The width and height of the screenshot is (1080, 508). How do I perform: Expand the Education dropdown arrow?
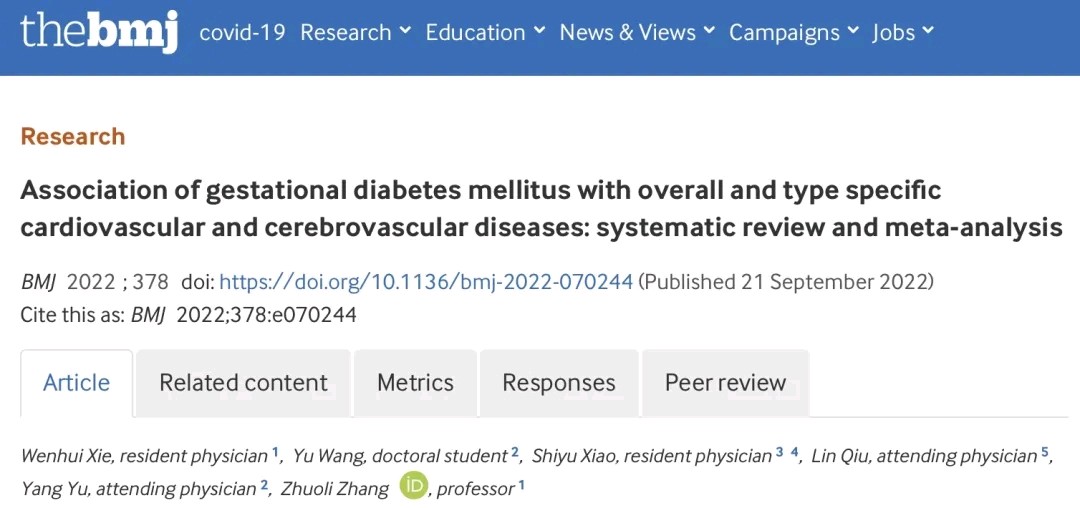(539, 30)
